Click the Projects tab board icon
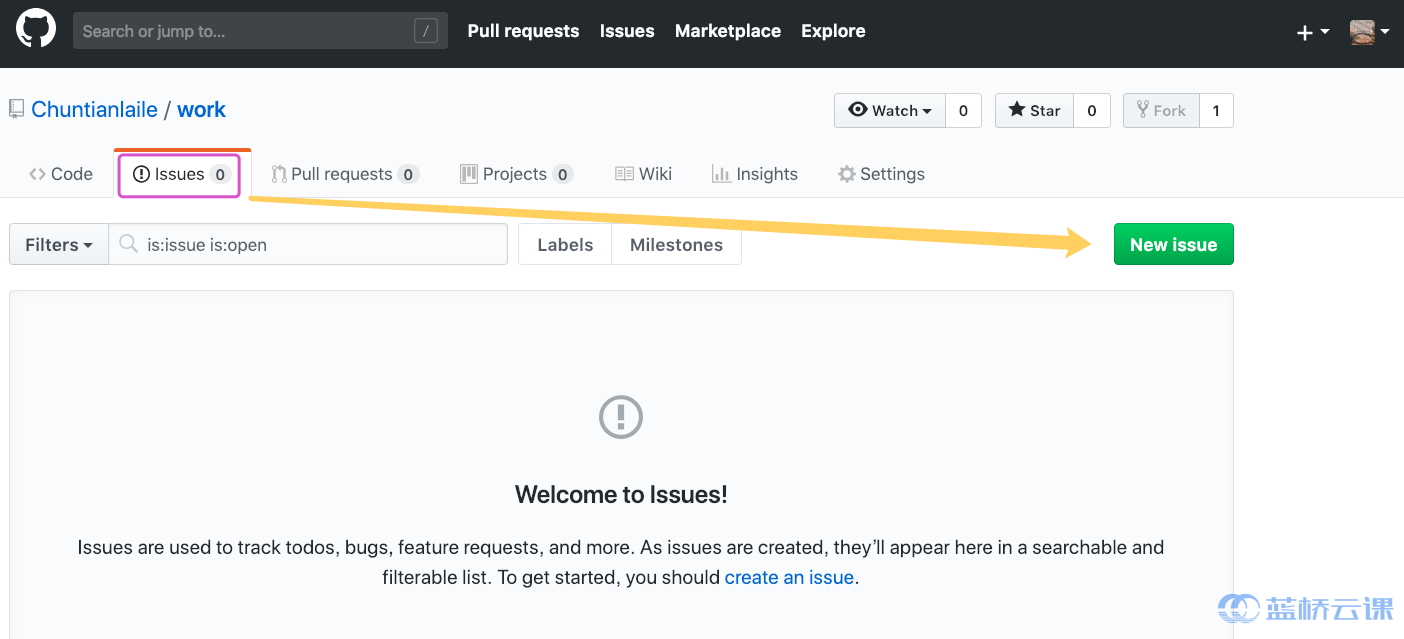 tap(468, 174)
